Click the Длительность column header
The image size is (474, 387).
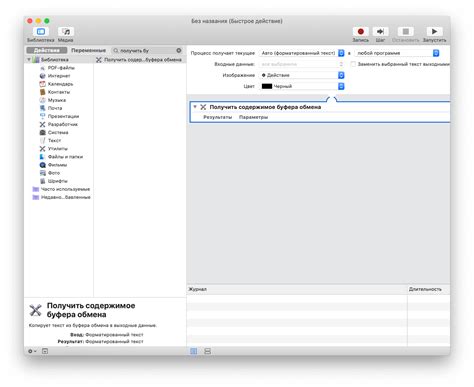[428, 289]
